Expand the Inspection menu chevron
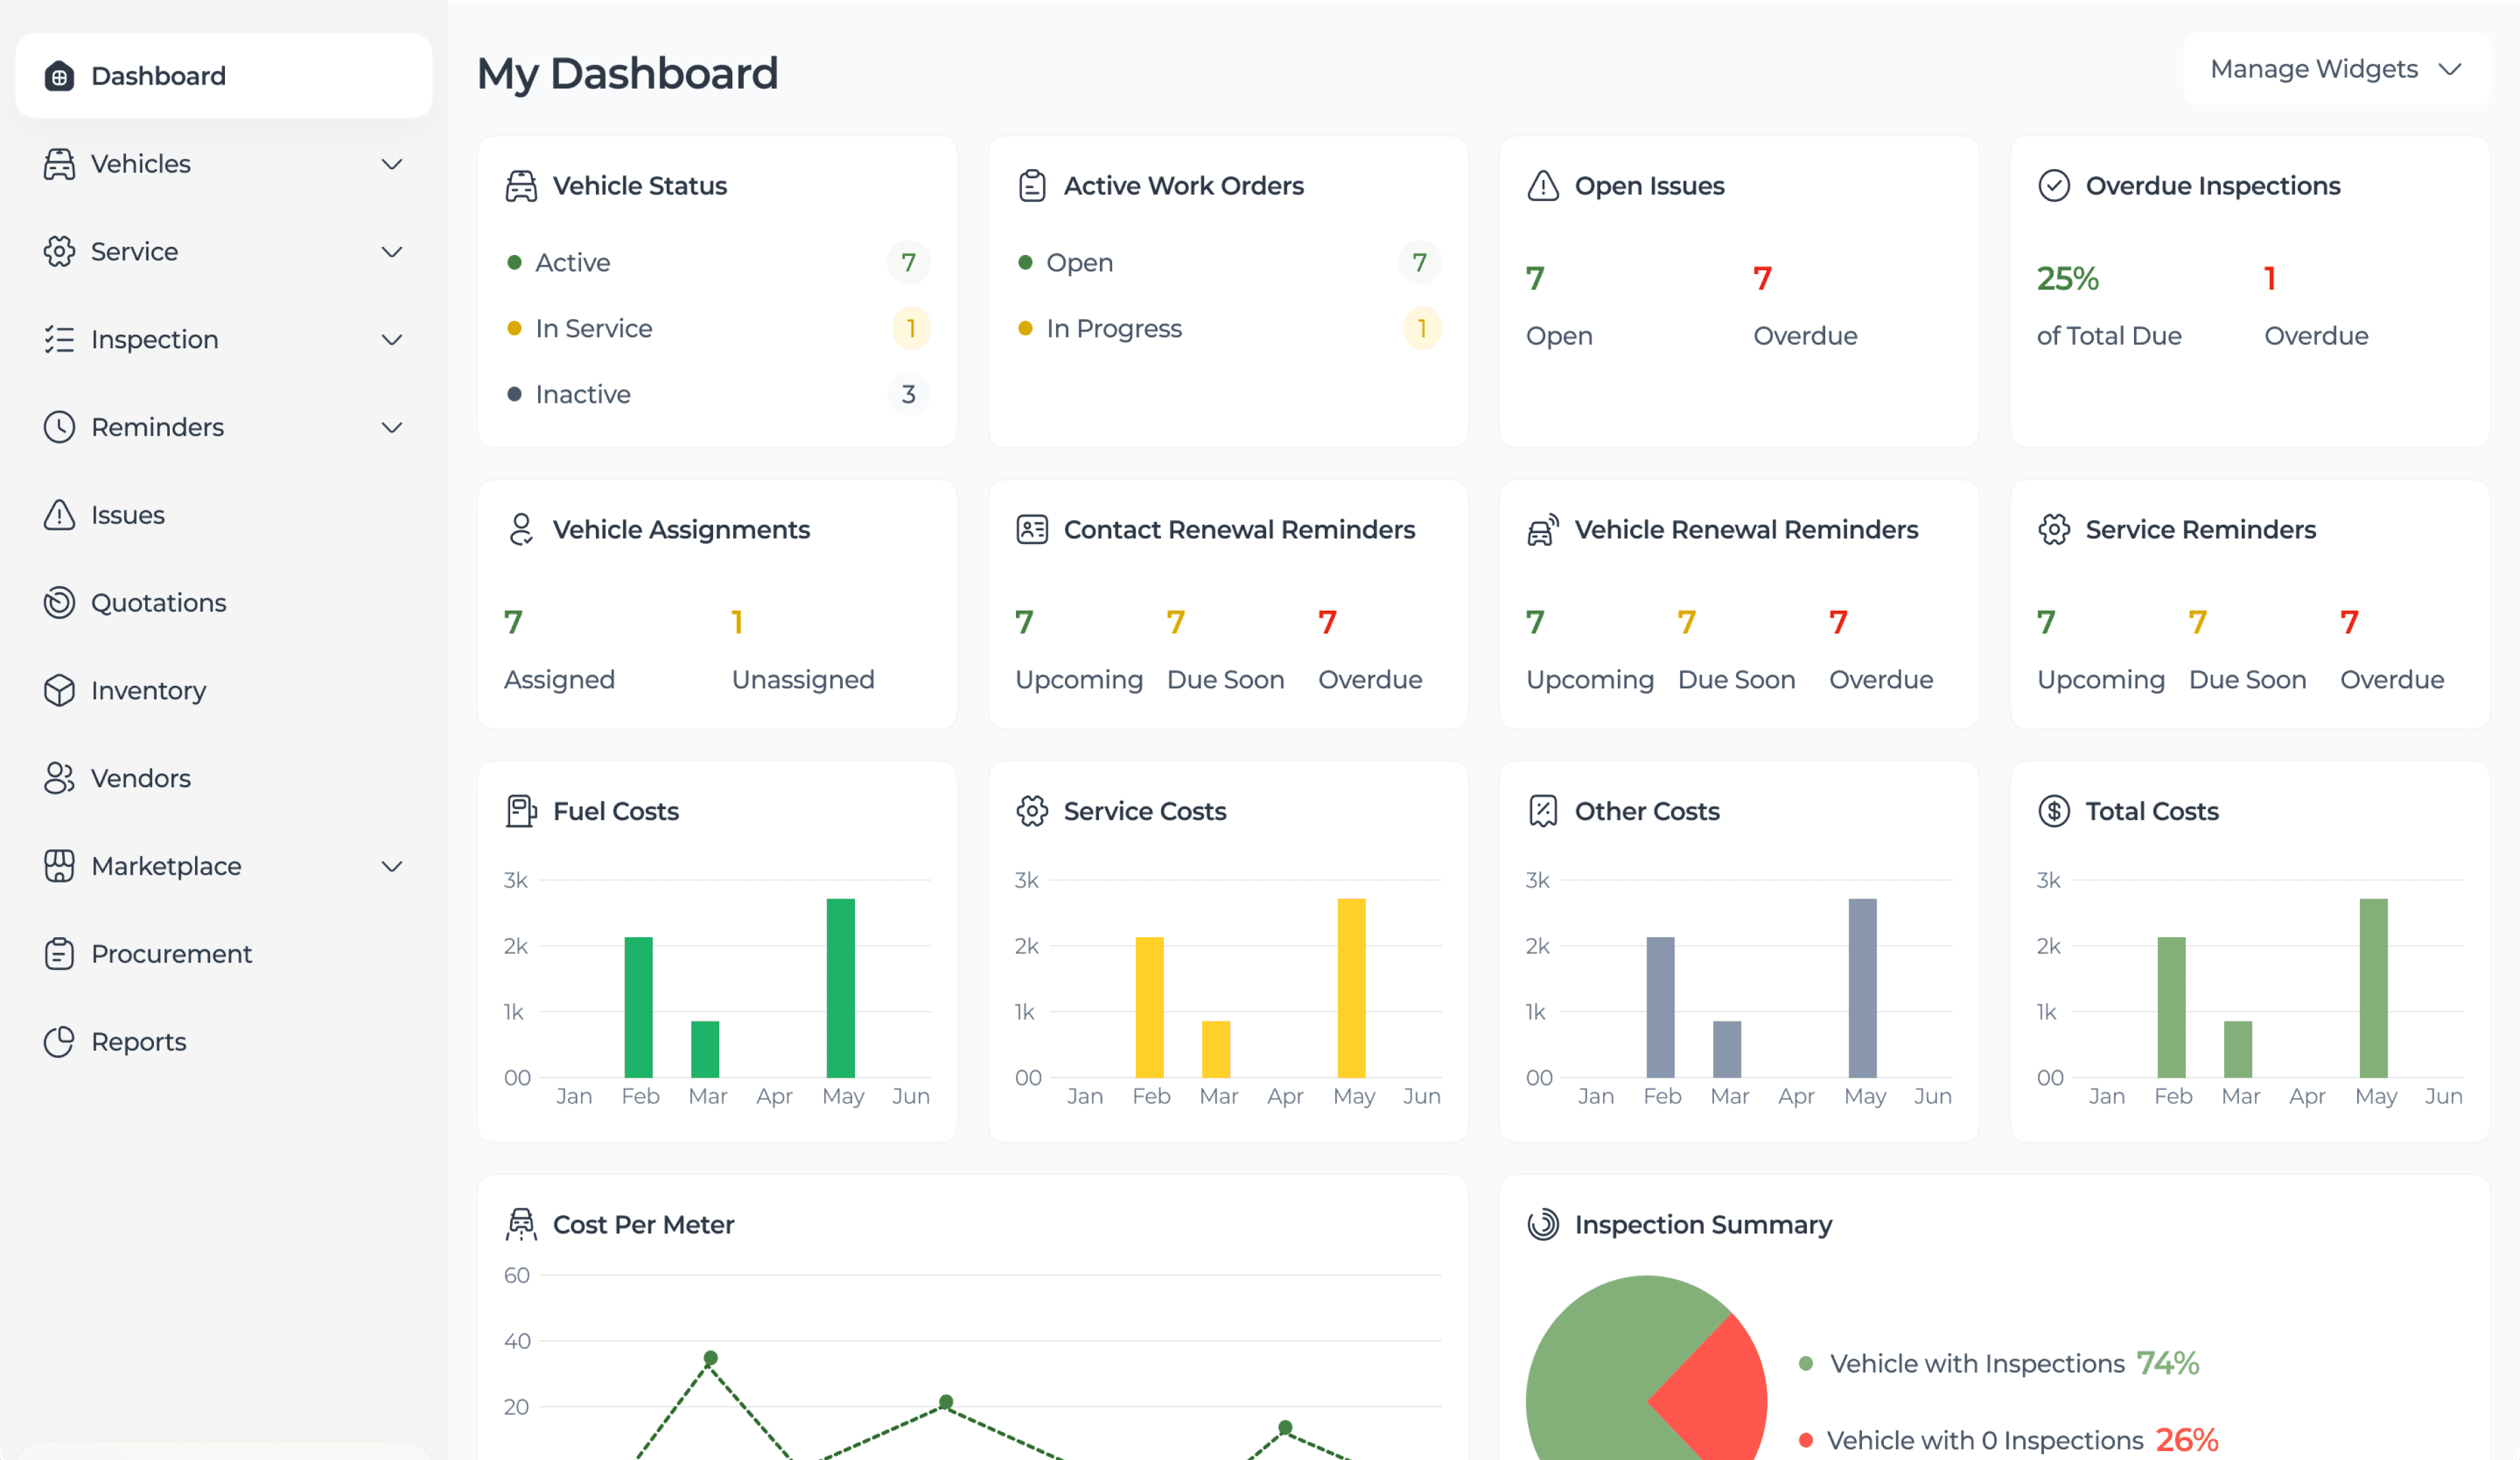Image resolution: width=2520 pixels, height=1460 pixels. [392, 340]
